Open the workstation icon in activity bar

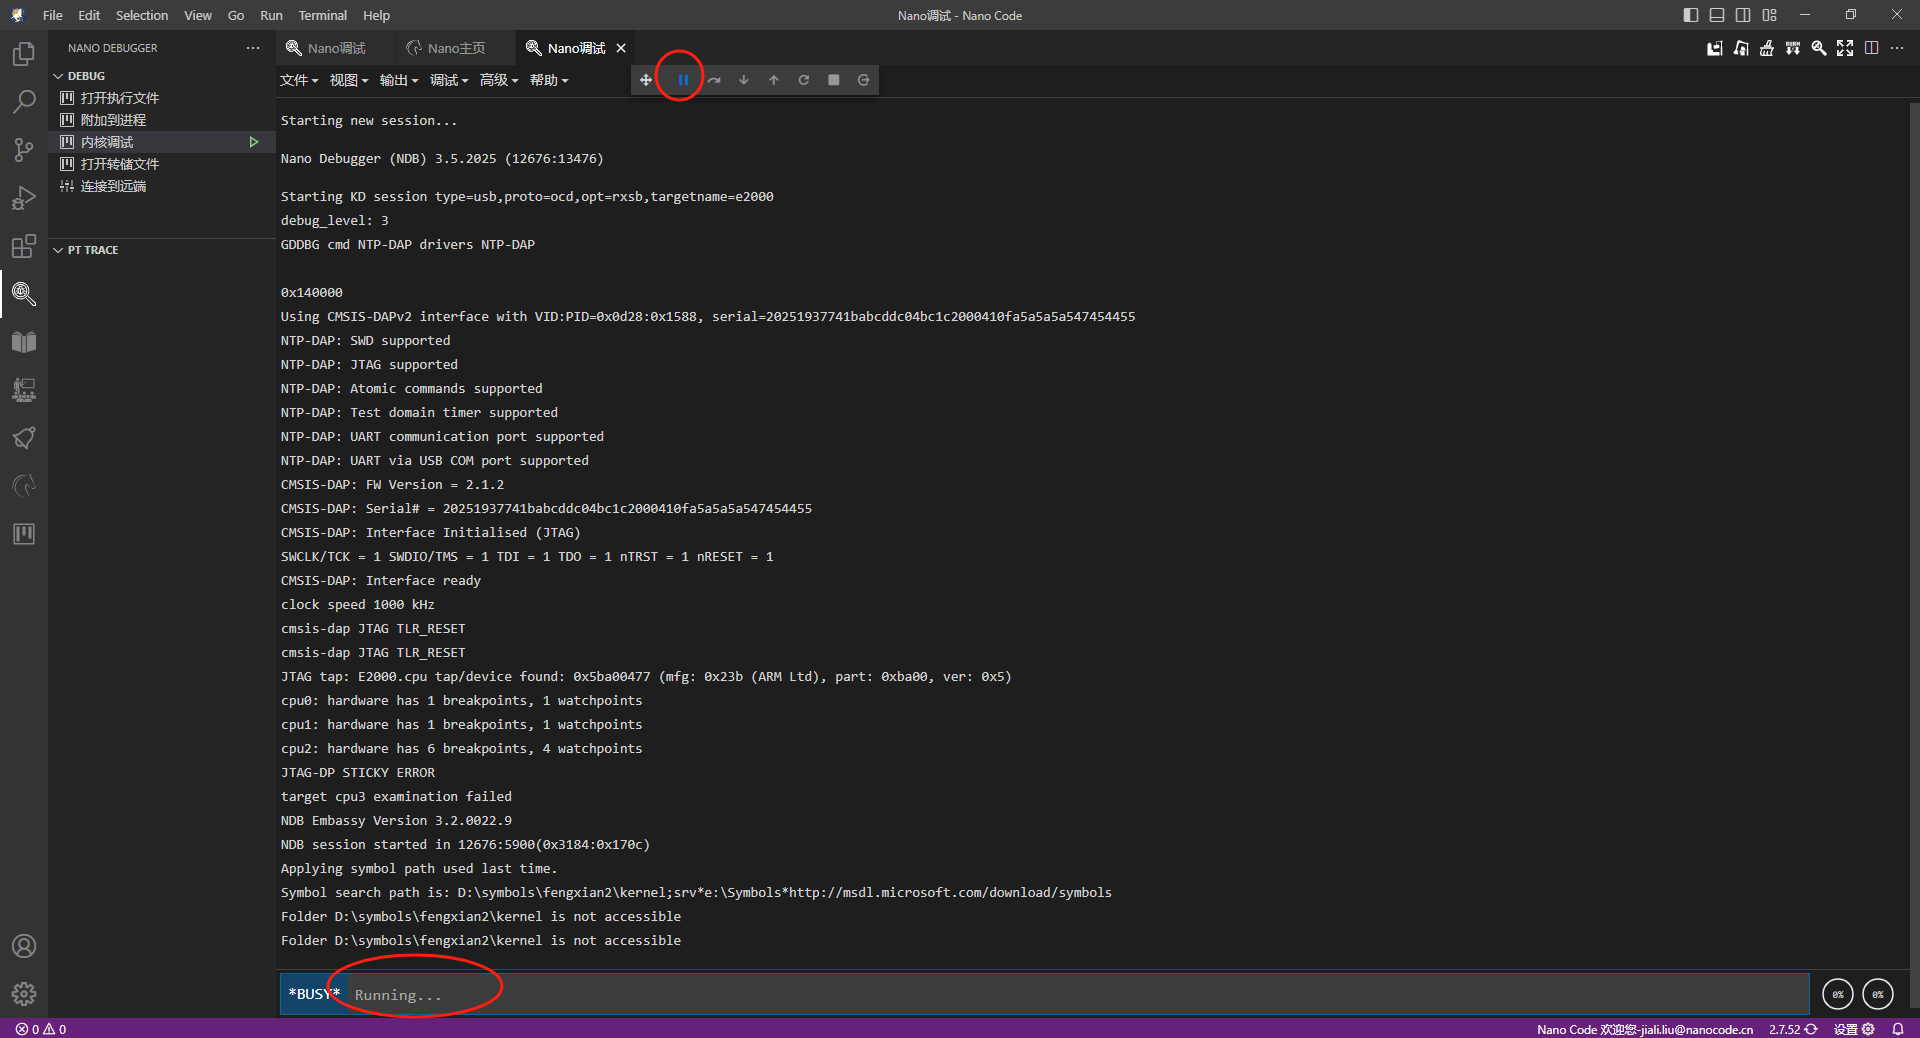(x=24, y=390)
